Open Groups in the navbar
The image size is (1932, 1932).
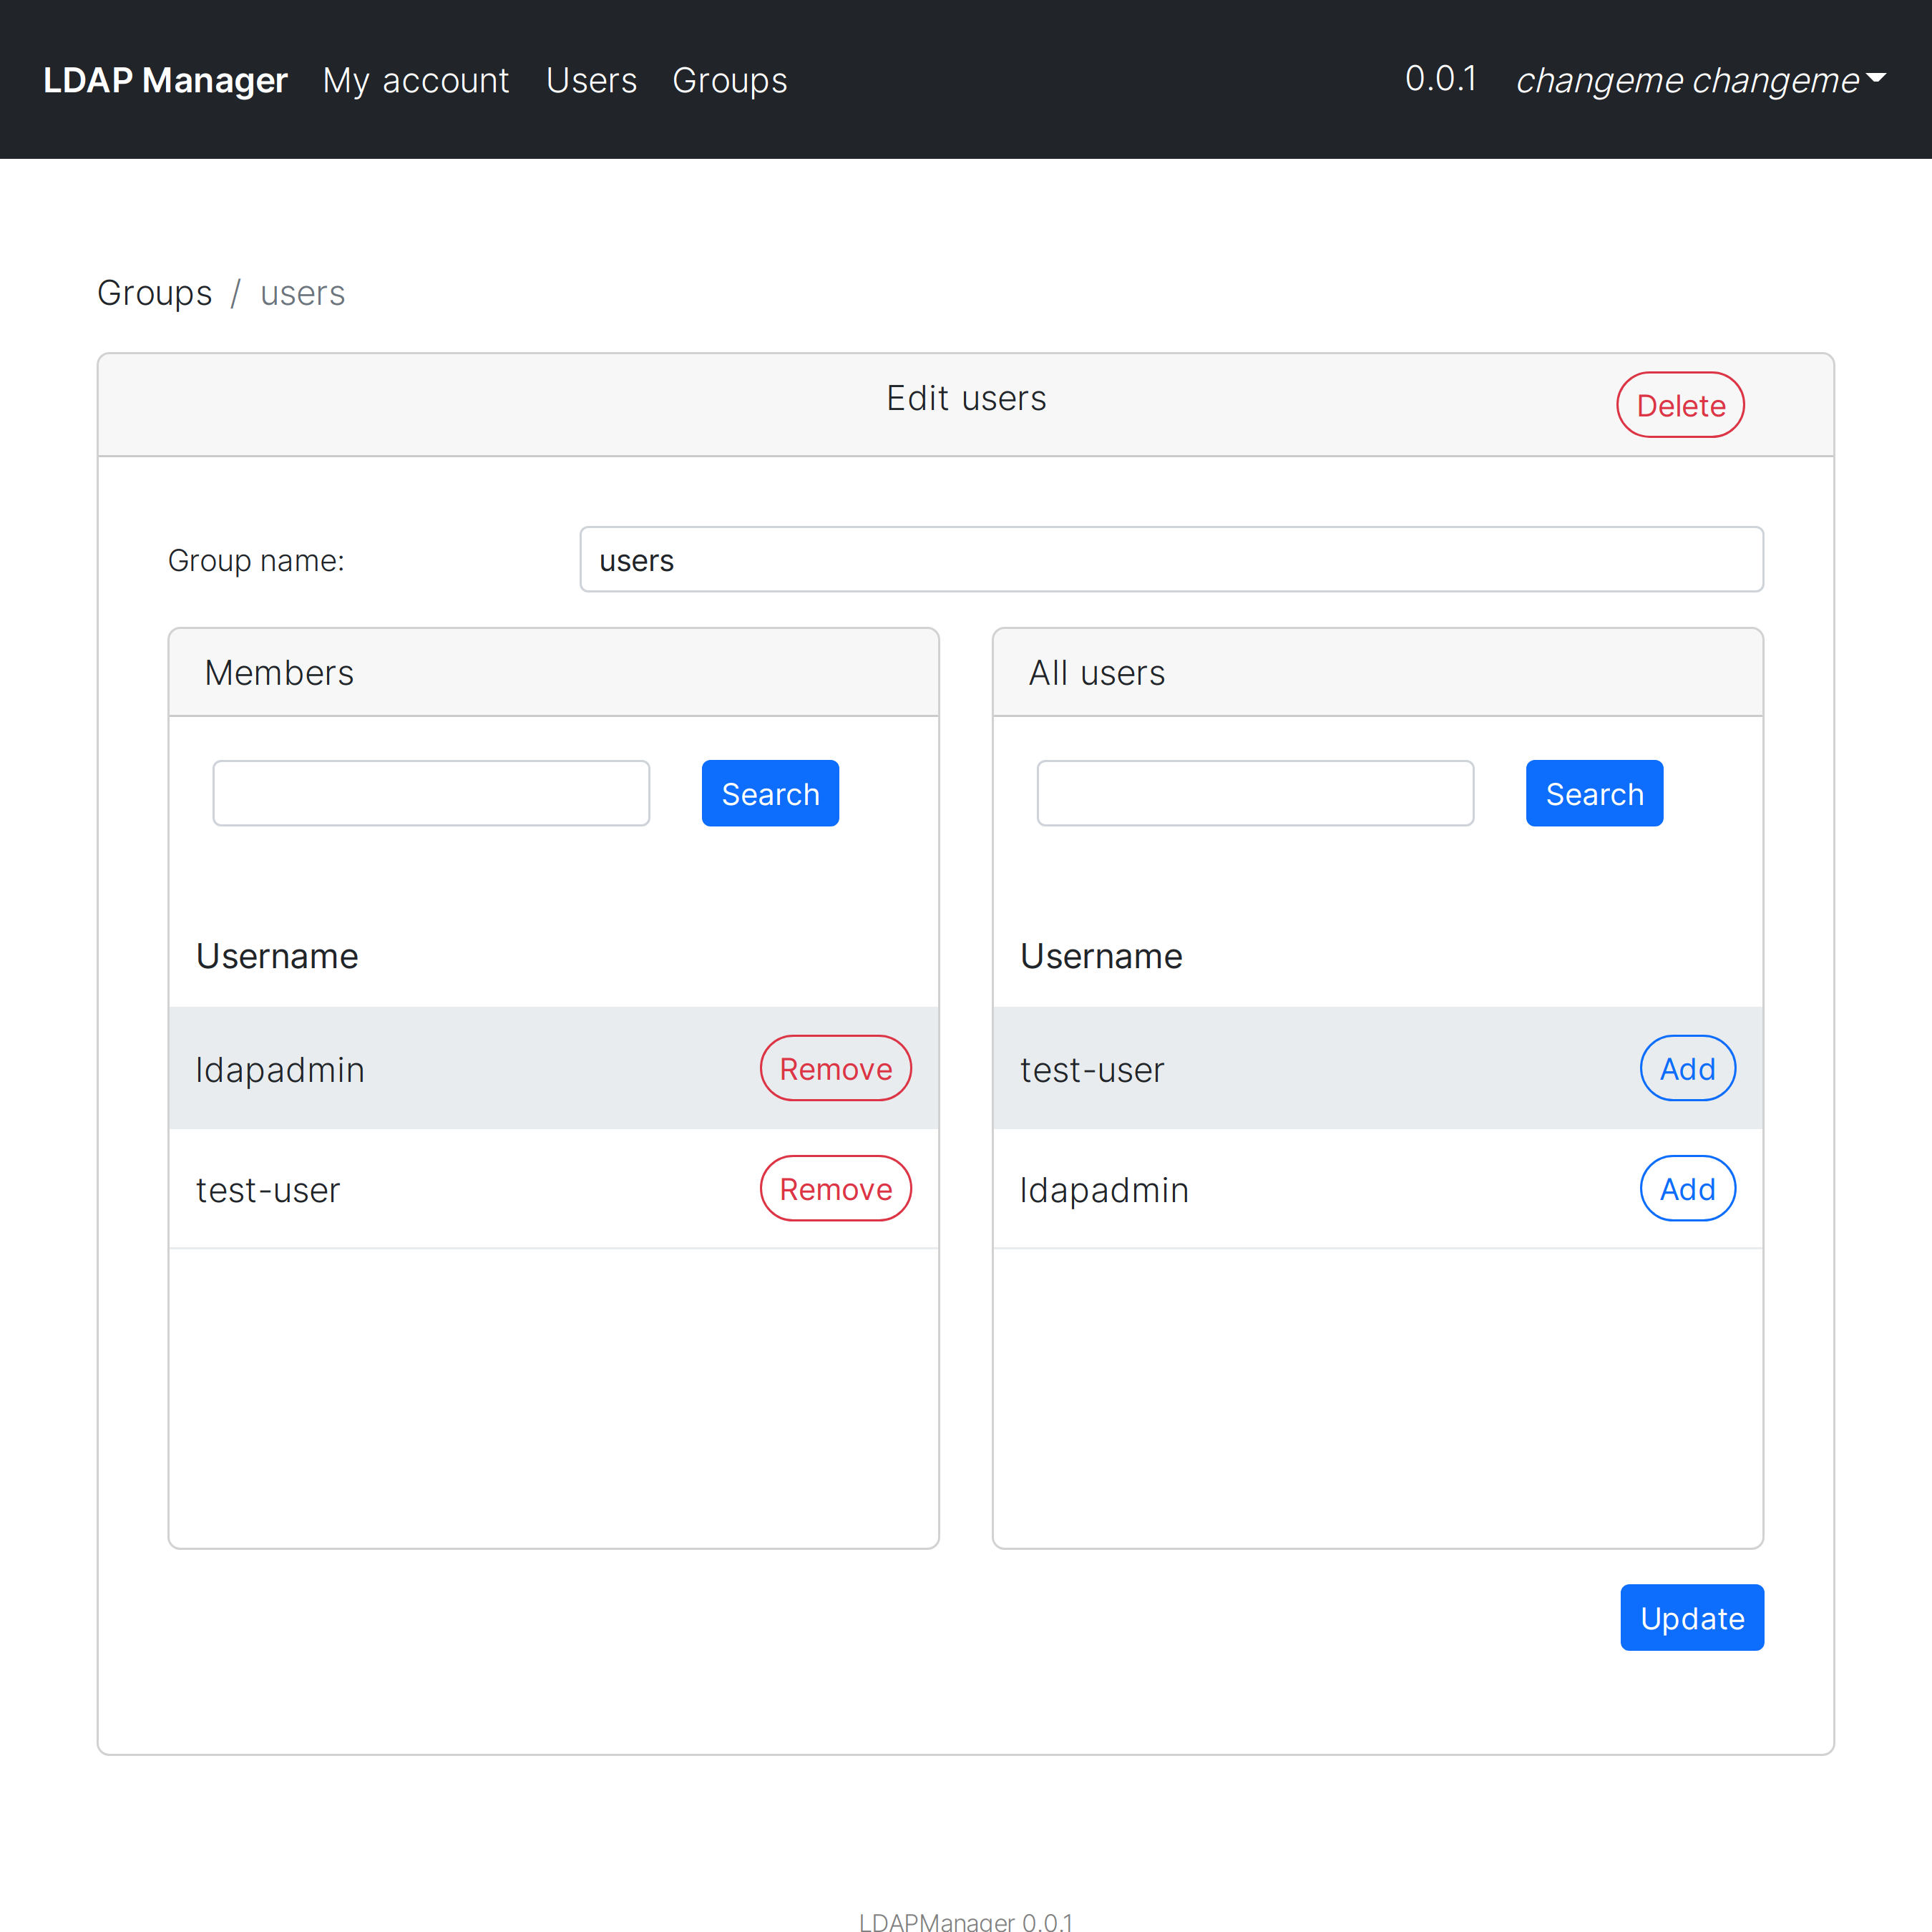coord(729,80)
